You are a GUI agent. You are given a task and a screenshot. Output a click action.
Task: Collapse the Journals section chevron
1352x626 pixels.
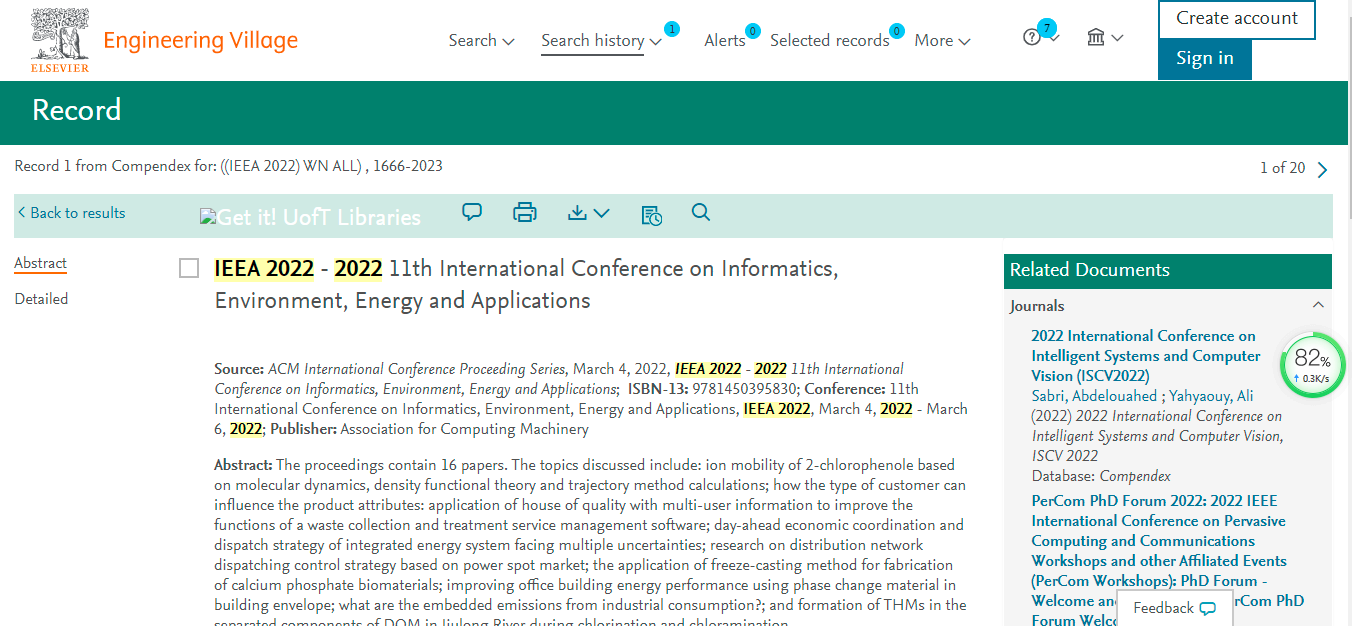pos(1318,305)
